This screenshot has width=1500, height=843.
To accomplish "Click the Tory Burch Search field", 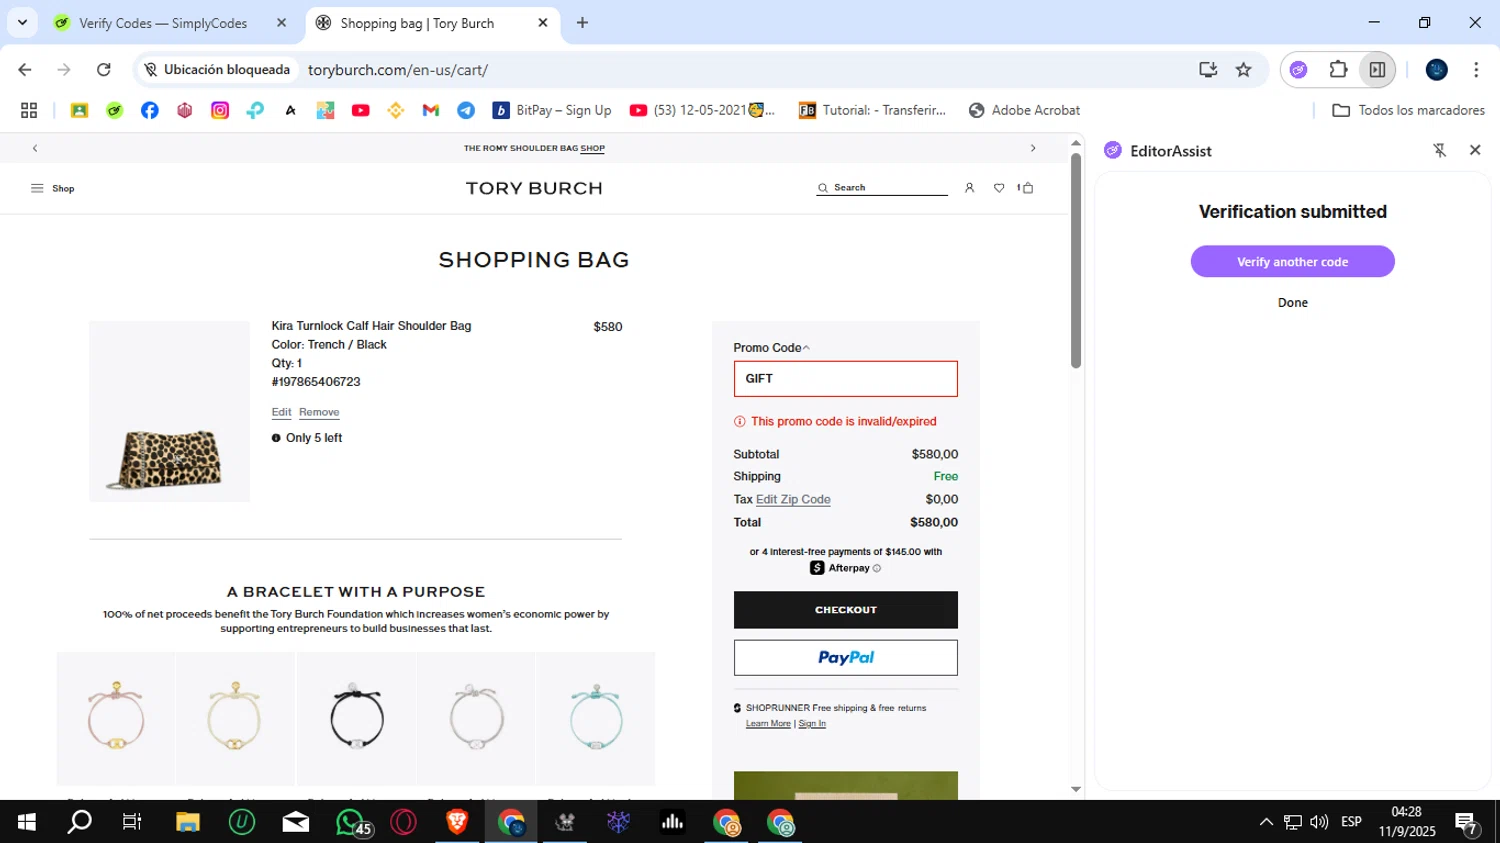I will click(882, 188).
